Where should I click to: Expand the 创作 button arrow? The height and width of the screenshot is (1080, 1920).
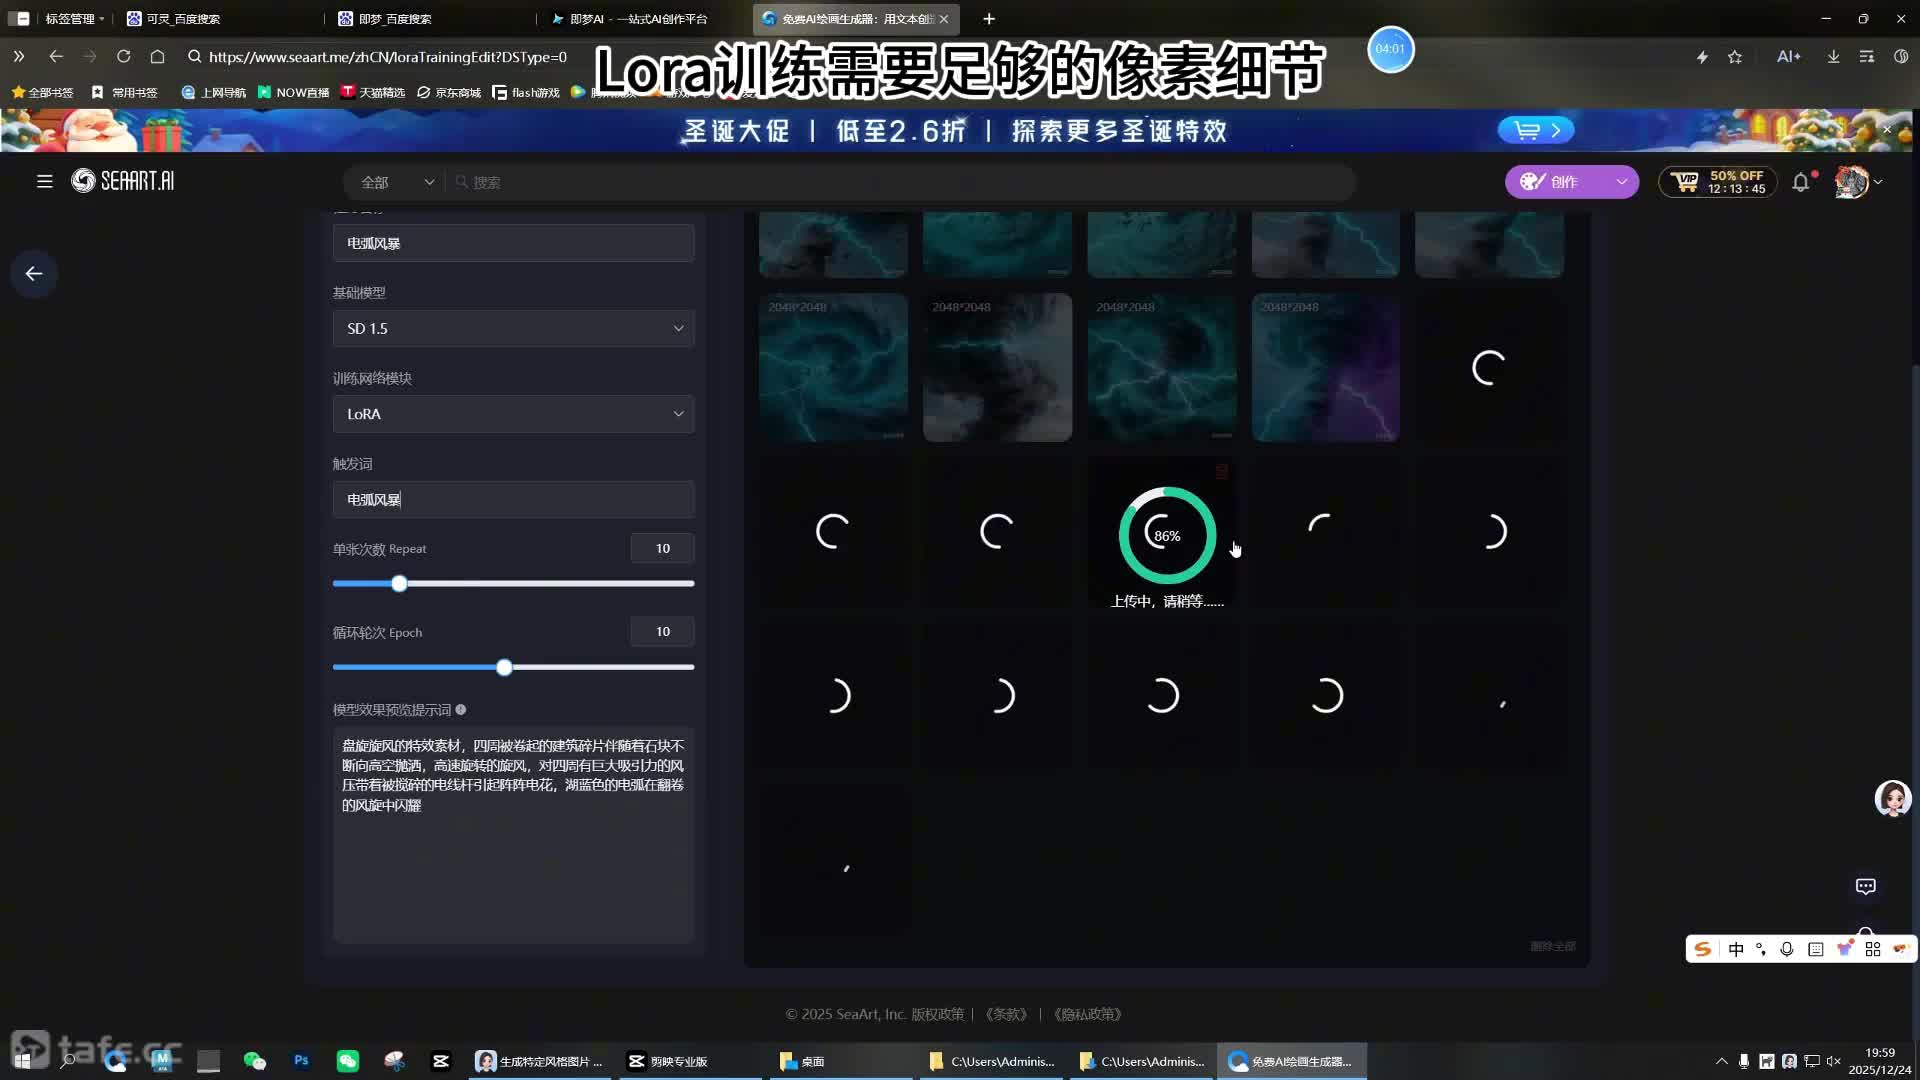pyautogui.click(x=1621, y=182)
